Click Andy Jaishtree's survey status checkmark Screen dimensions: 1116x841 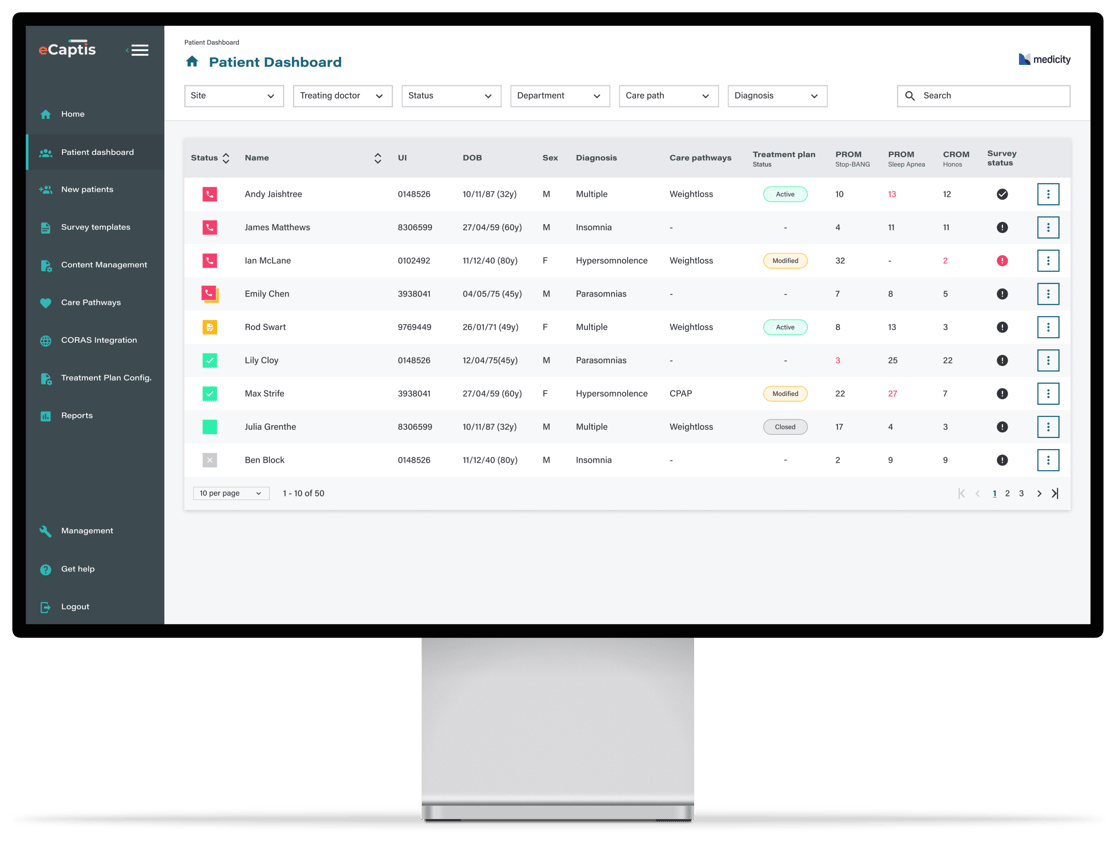(1002, 194)
